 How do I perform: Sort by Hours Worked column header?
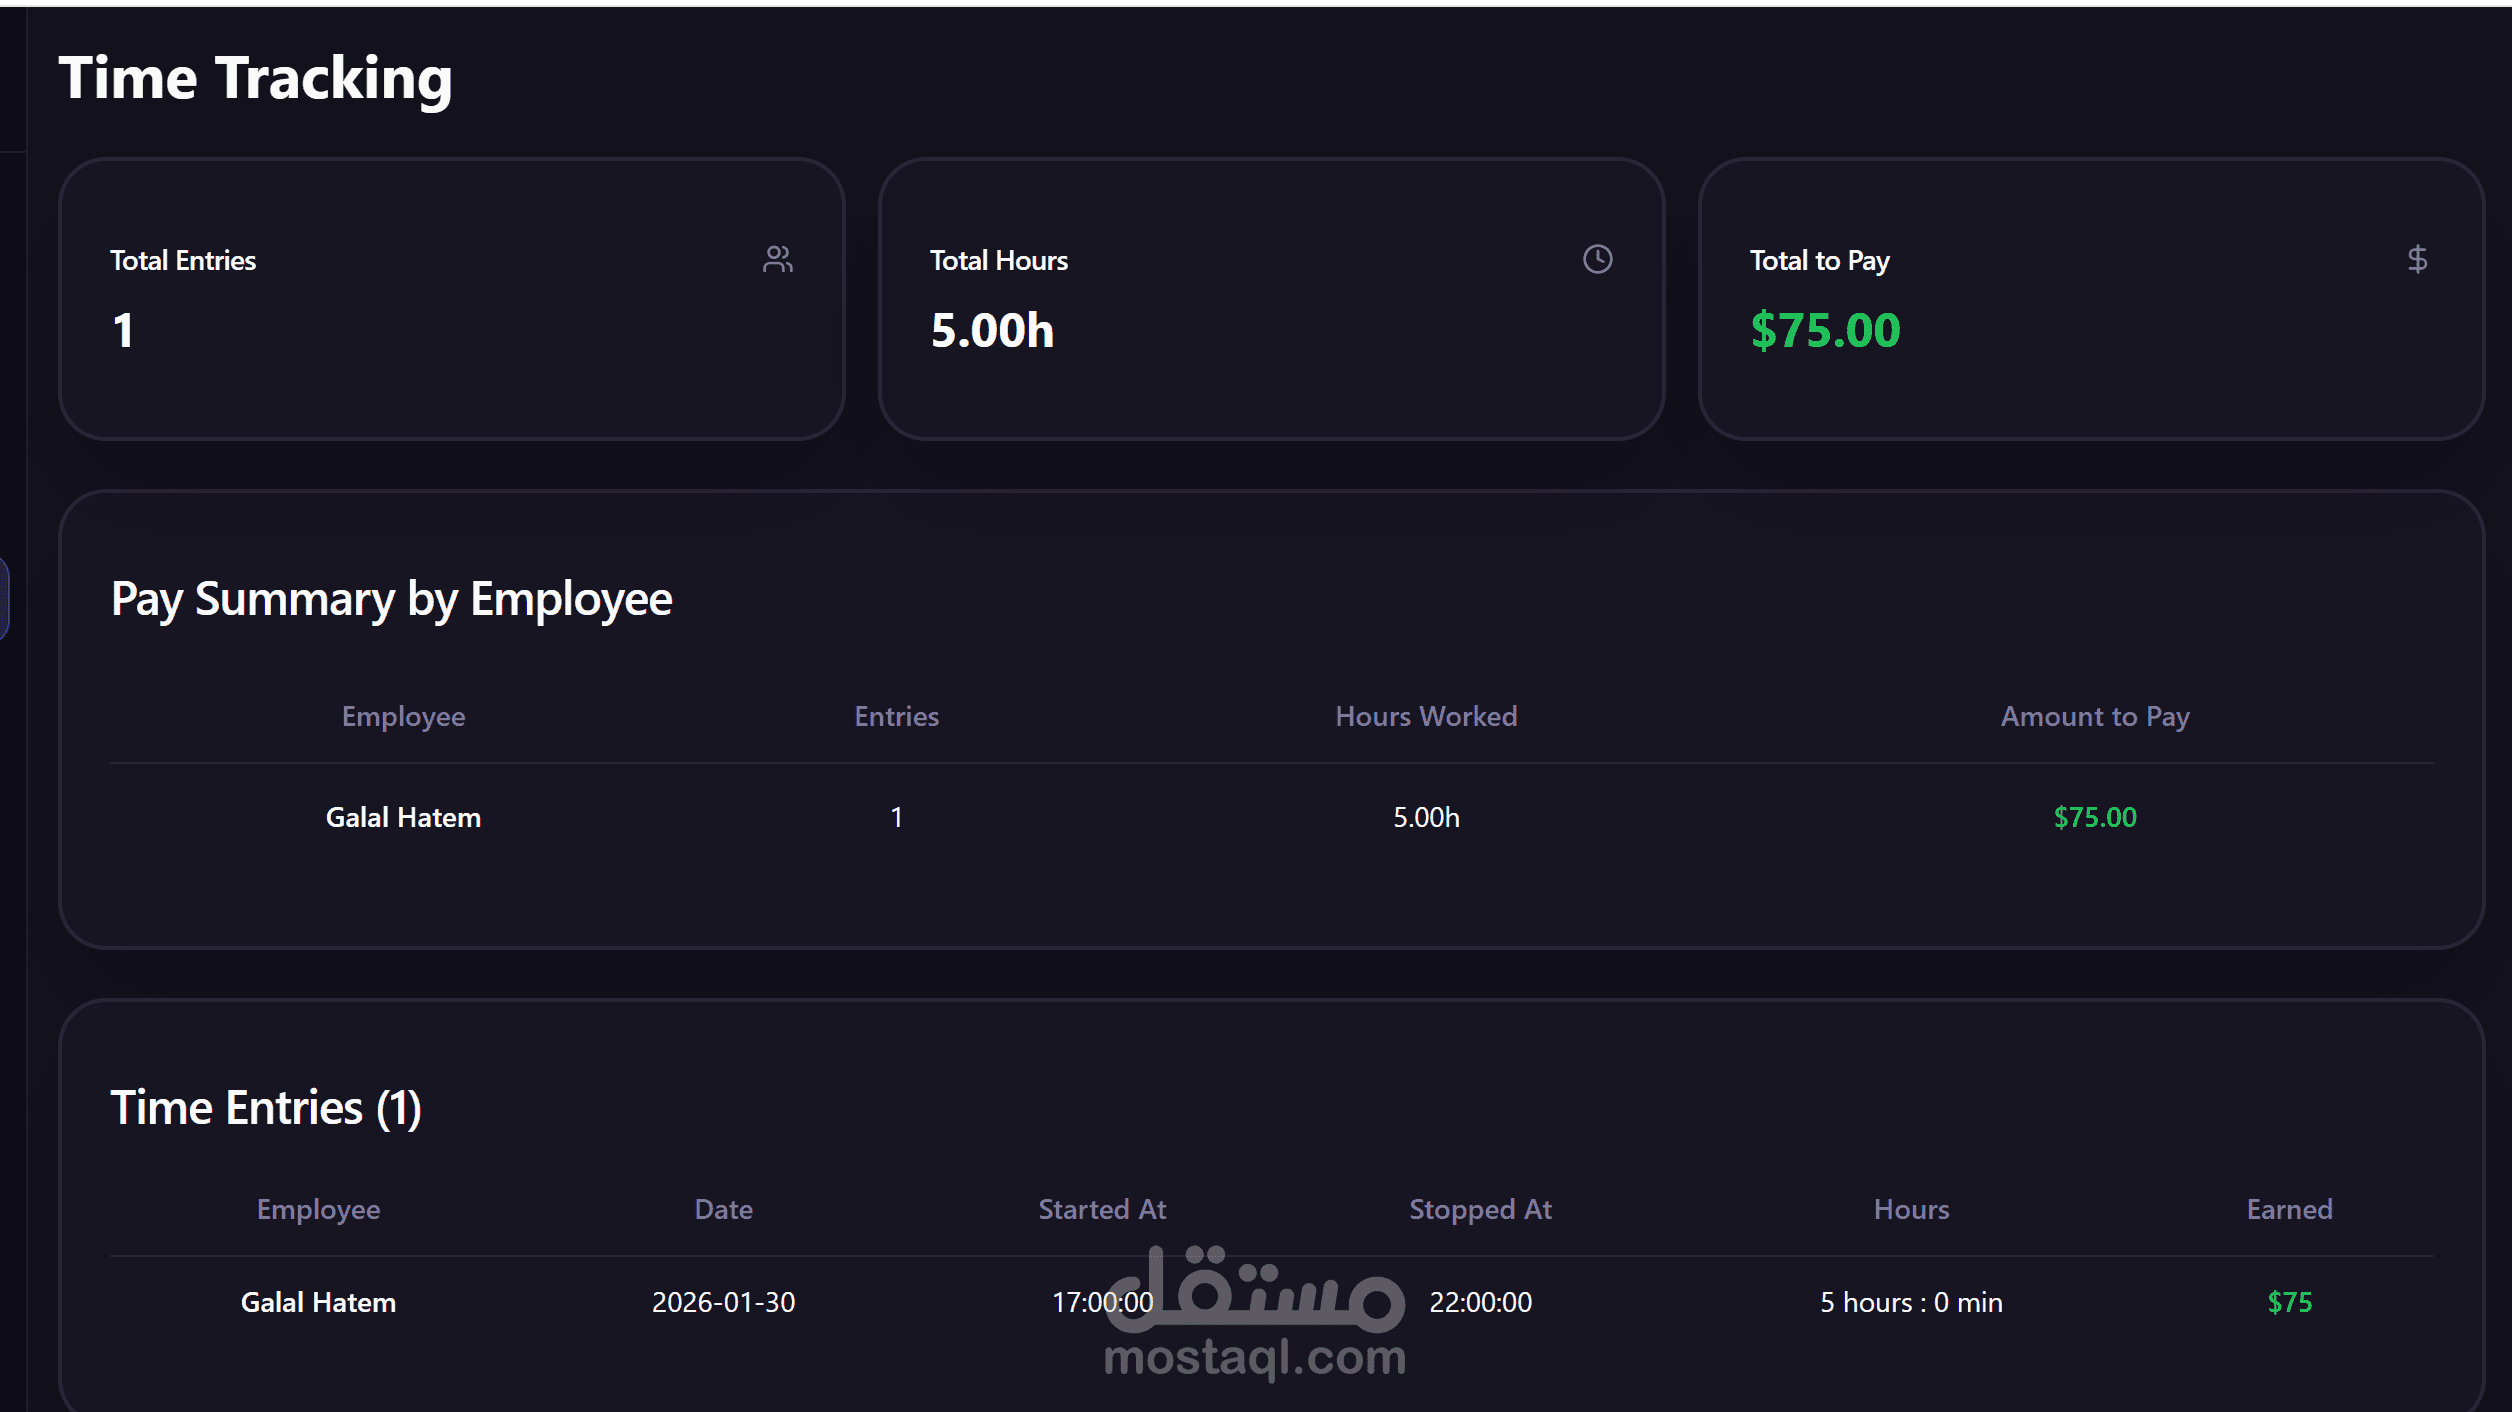tap(1426, 717)
